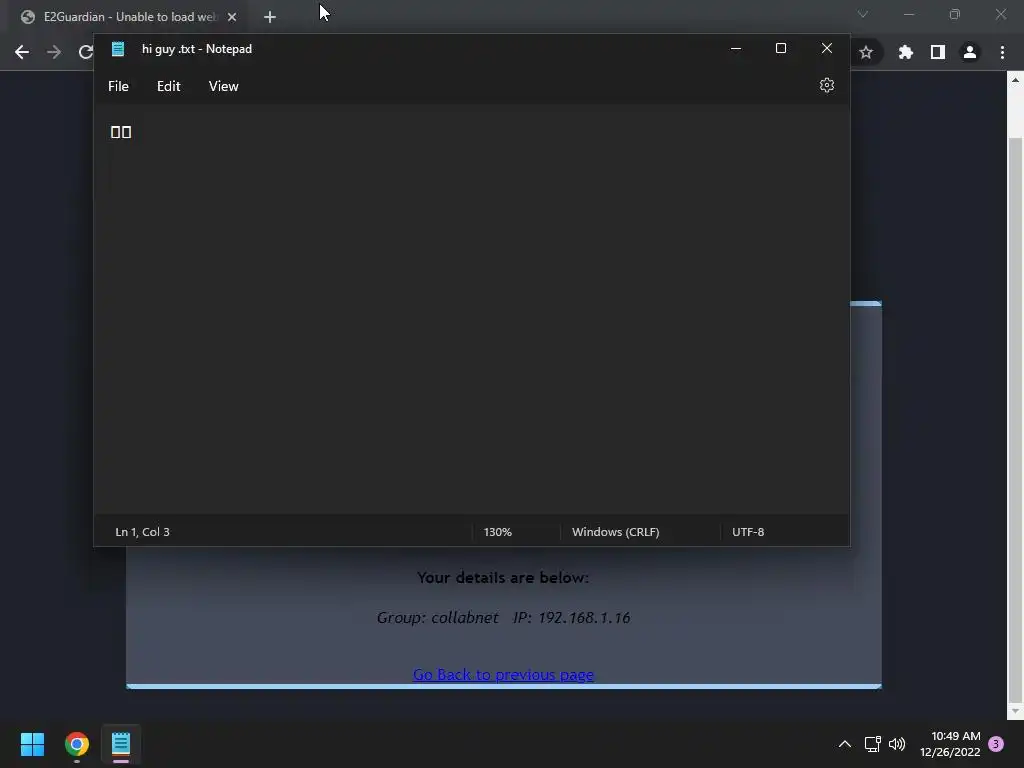1024x768 pixels.
Task: Open Chrome three-dot menu
Action: pyautogui.click(x=1002, y=52)
